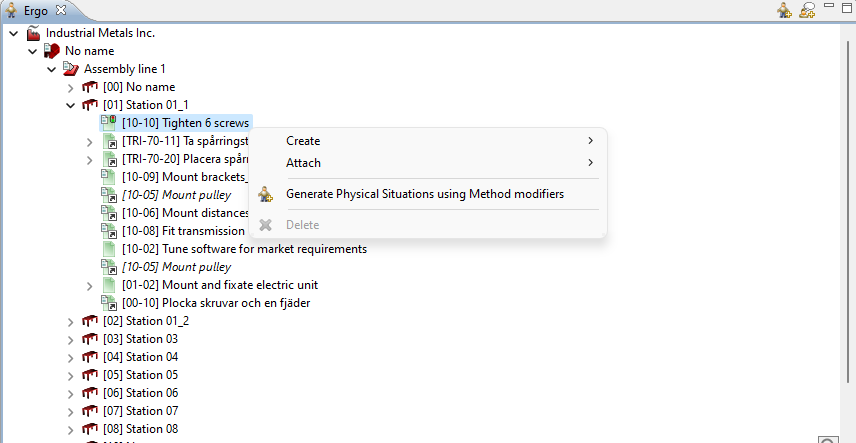Click the Tighten 6 screws item icon
The width and height of the screenshot is (856, 443).
pyautogui.click(x=109, y=123)
